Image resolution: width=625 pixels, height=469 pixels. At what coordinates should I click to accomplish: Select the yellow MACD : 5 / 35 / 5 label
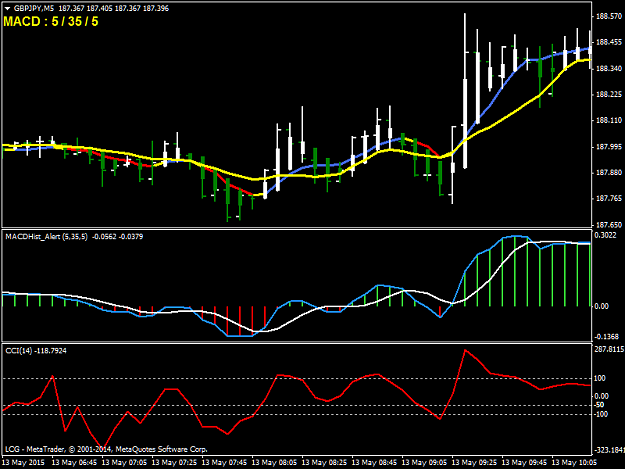(x=51, y=22)
